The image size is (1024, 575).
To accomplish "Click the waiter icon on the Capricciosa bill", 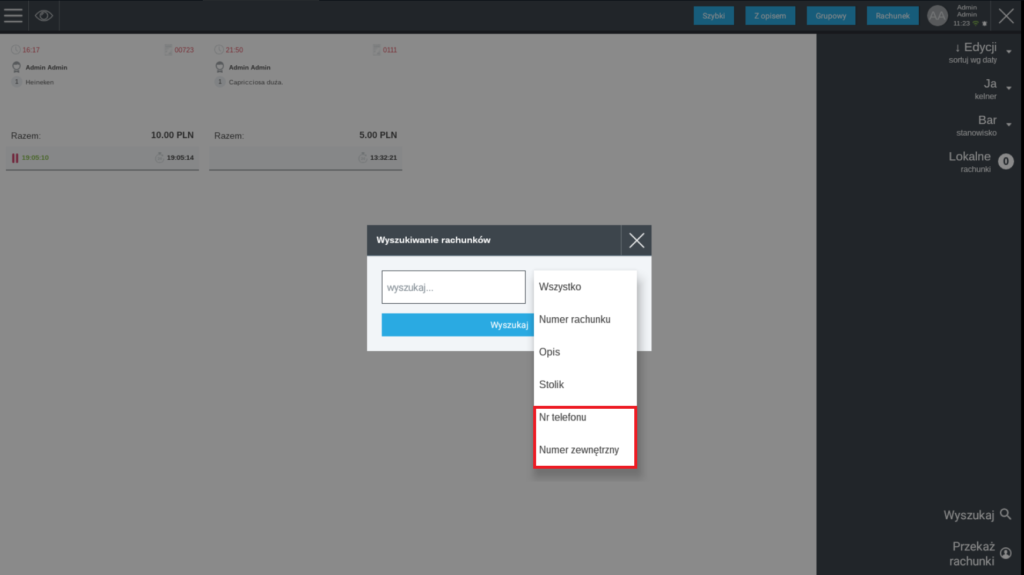I will pos(219,67).
